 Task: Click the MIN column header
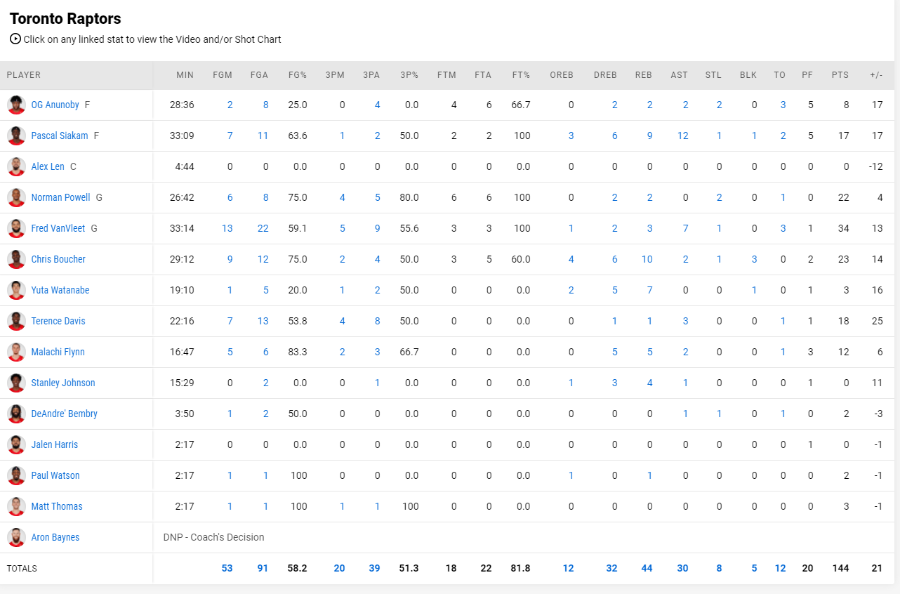(185, 75)
